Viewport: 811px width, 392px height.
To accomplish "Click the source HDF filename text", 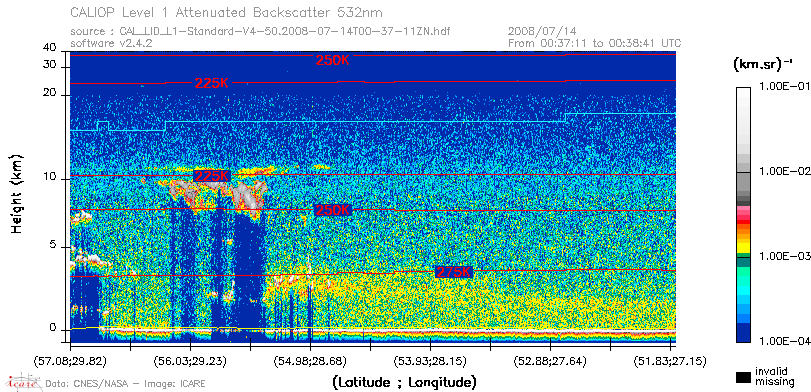I will (x=284, y=32).
